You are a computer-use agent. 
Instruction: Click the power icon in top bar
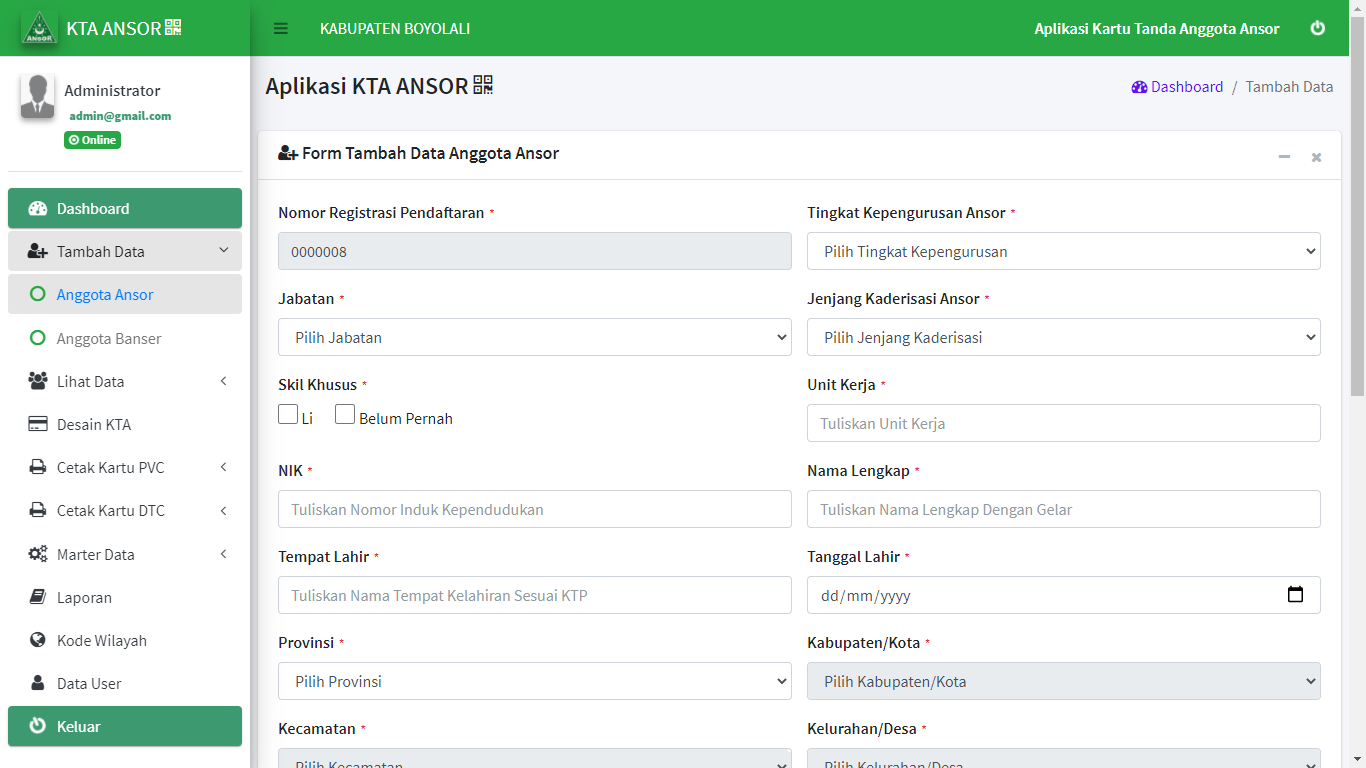tap(1317, 28)
